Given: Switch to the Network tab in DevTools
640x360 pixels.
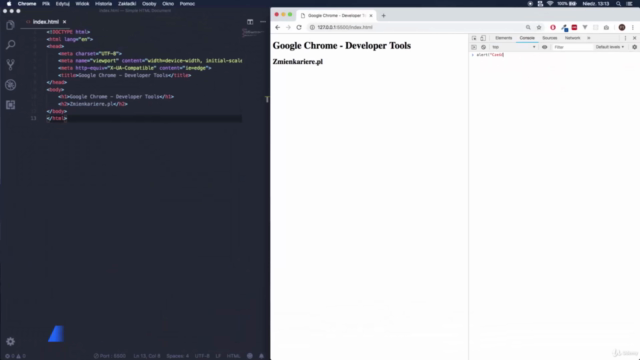Looking at the screenshot, I should [x=572, y=38].
